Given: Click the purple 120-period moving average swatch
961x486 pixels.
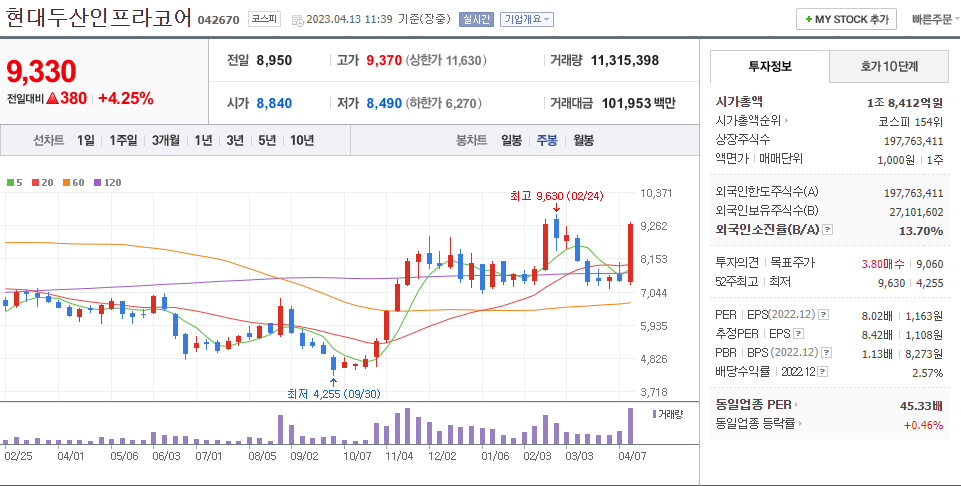Looking at the screenshot, I should [x=97, y=183].
